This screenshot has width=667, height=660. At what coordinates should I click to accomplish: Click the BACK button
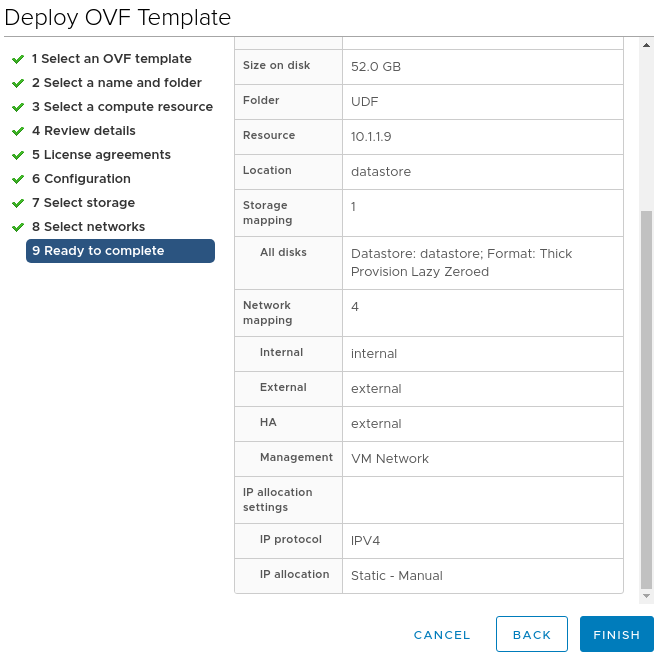click(x=532, y=634)
